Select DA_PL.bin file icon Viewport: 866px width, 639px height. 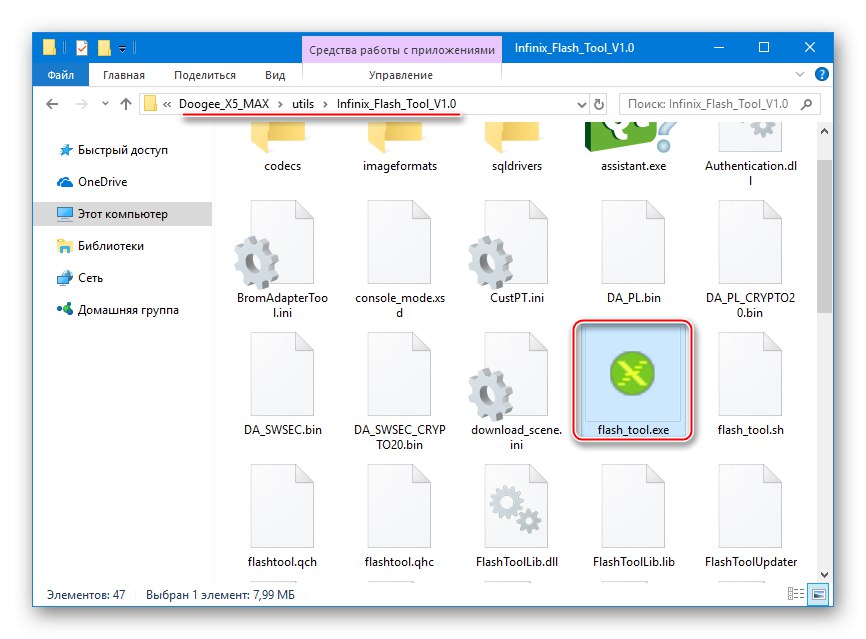click(633, 242)
